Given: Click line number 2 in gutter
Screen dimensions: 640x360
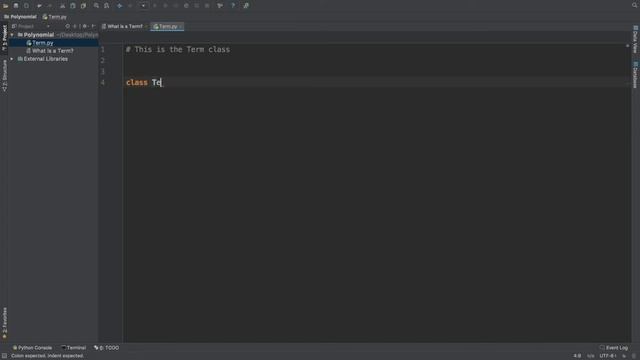Looking at the screenshot, I should coord(102,60).
